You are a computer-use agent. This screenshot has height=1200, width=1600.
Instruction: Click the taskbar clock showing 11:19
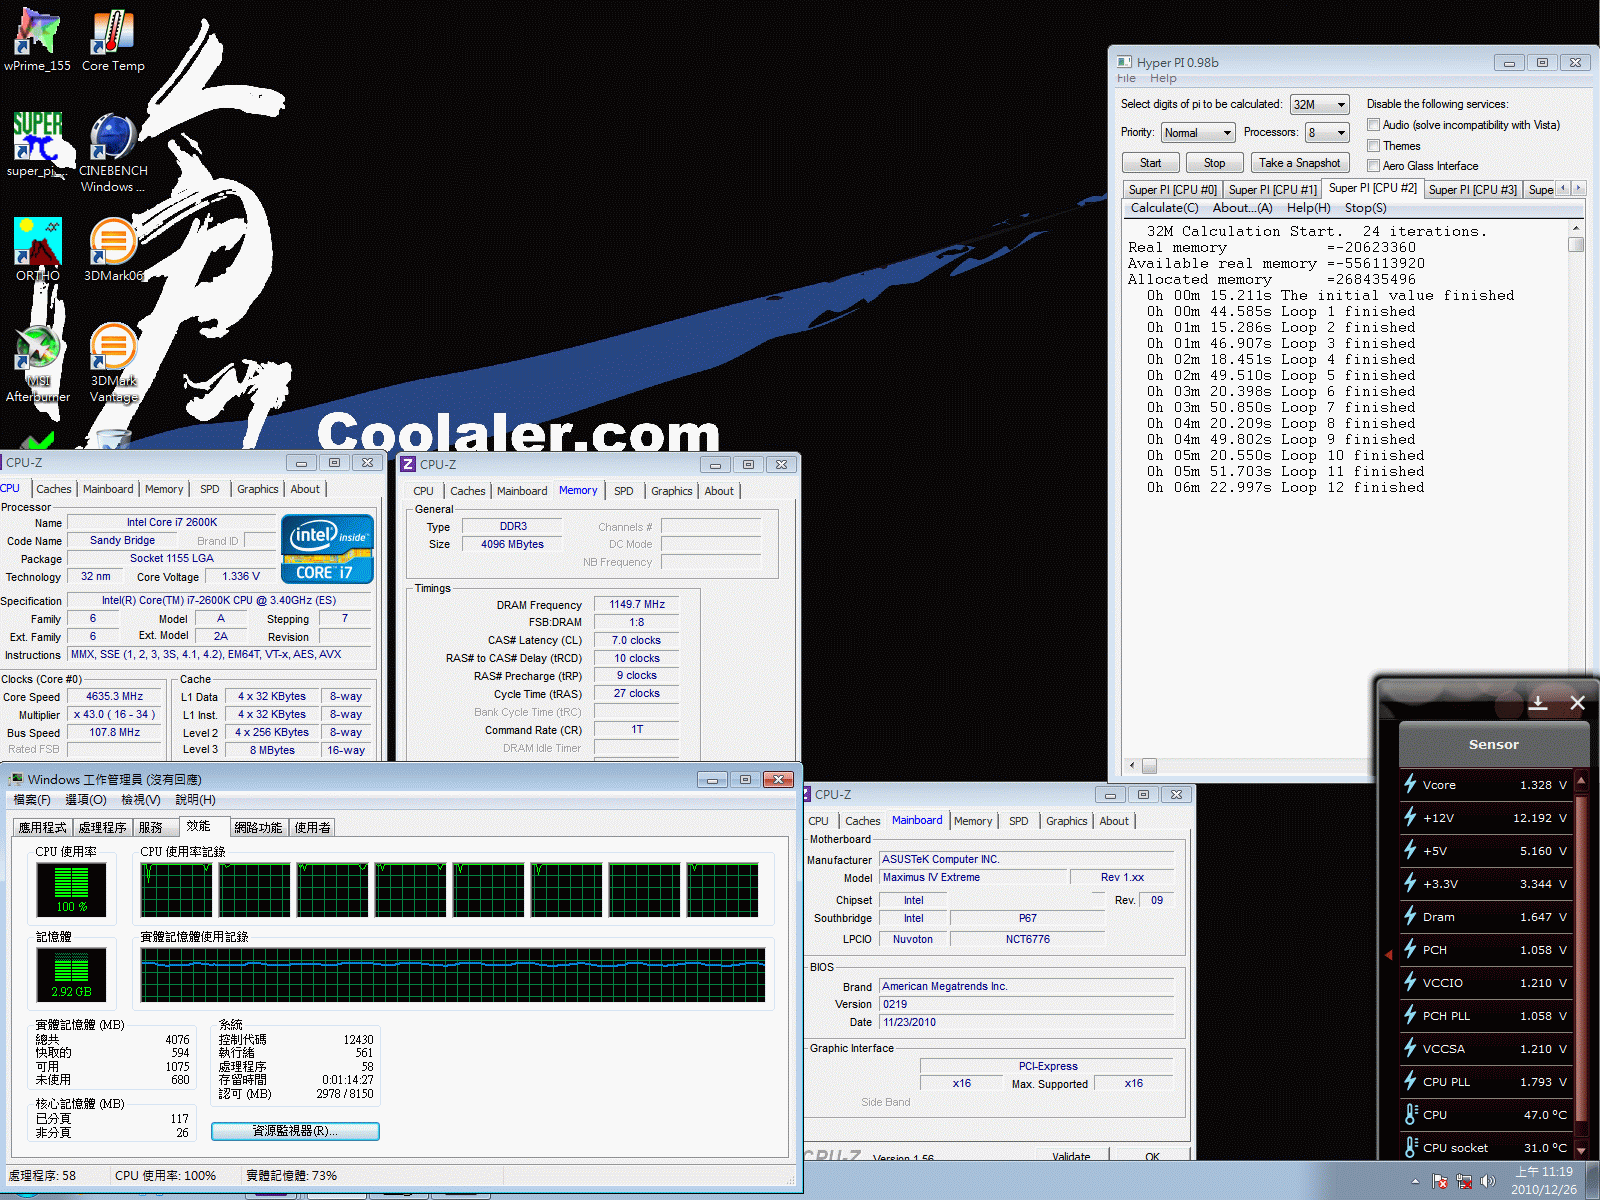click(1543, 1180)
